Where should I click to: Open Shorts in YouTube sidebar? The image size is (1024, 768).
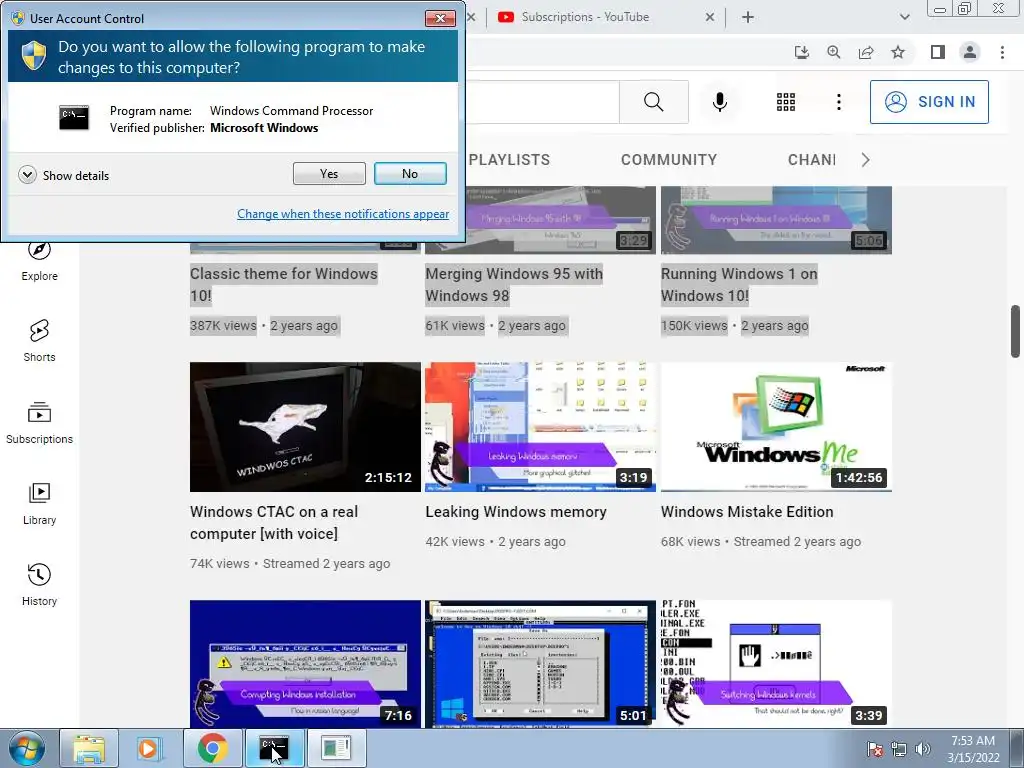click(39, 341)
